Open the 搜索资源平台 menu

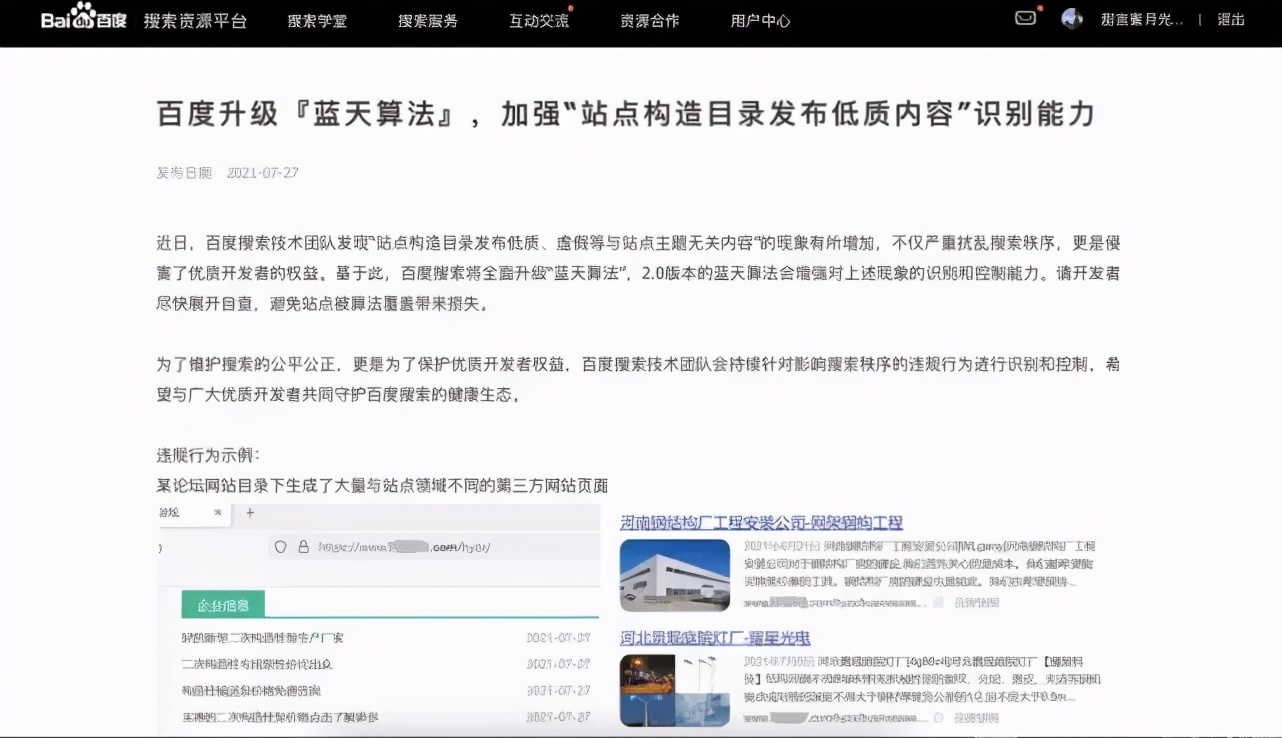(x=196, y=21)
